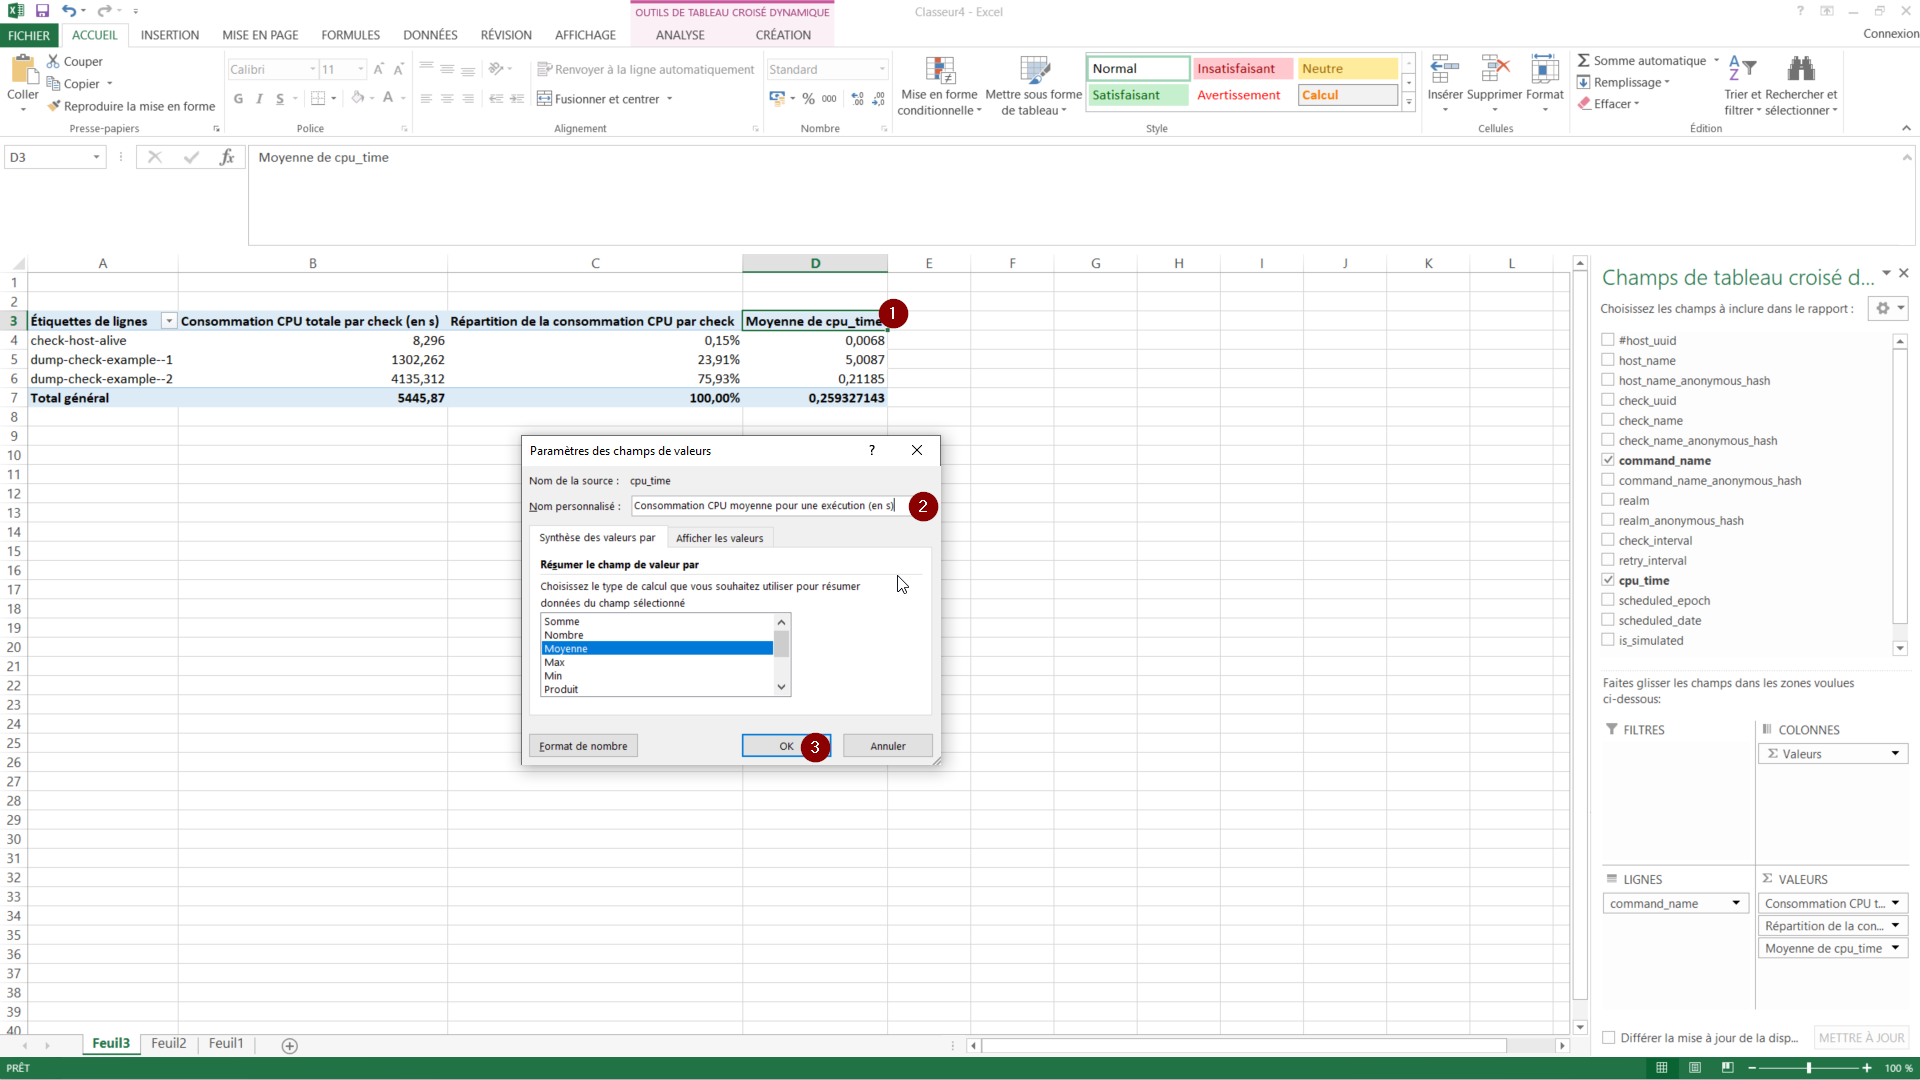
Task: Open the FORMULES ribbon tab
Action: (x=350, y=35)
